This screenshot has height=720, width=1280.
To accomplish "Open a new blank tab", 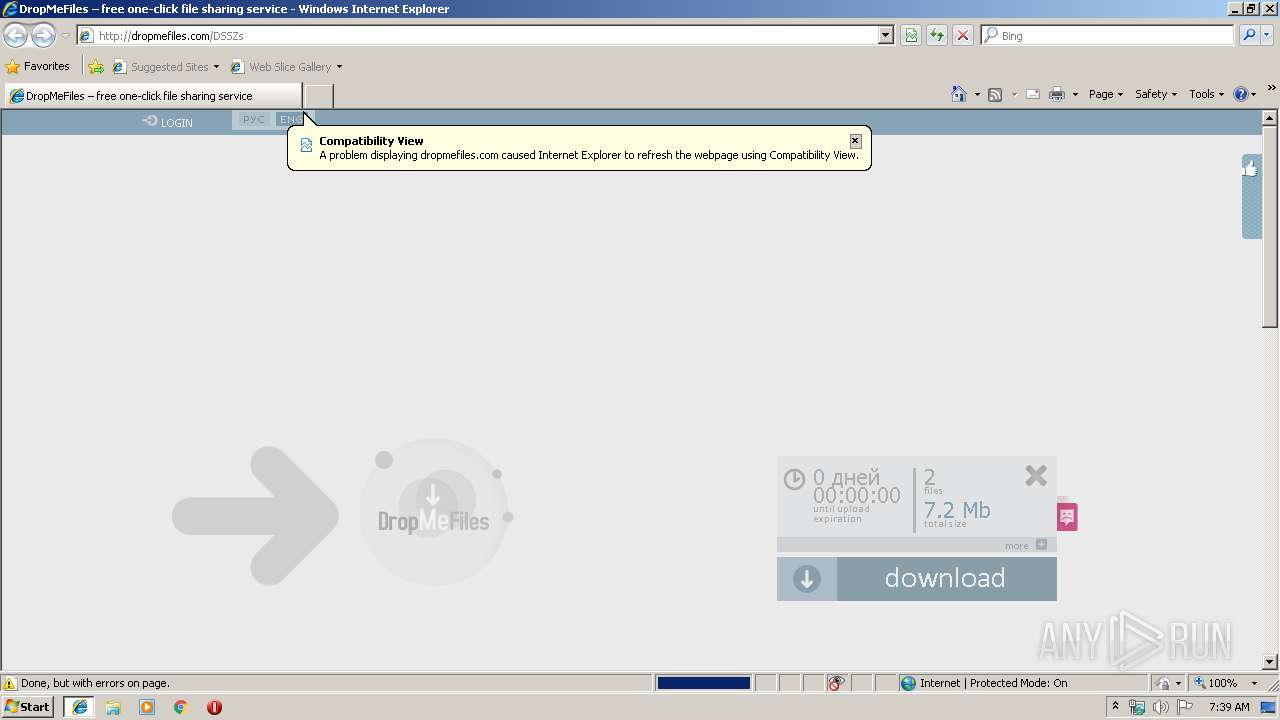I will (318, 96).
